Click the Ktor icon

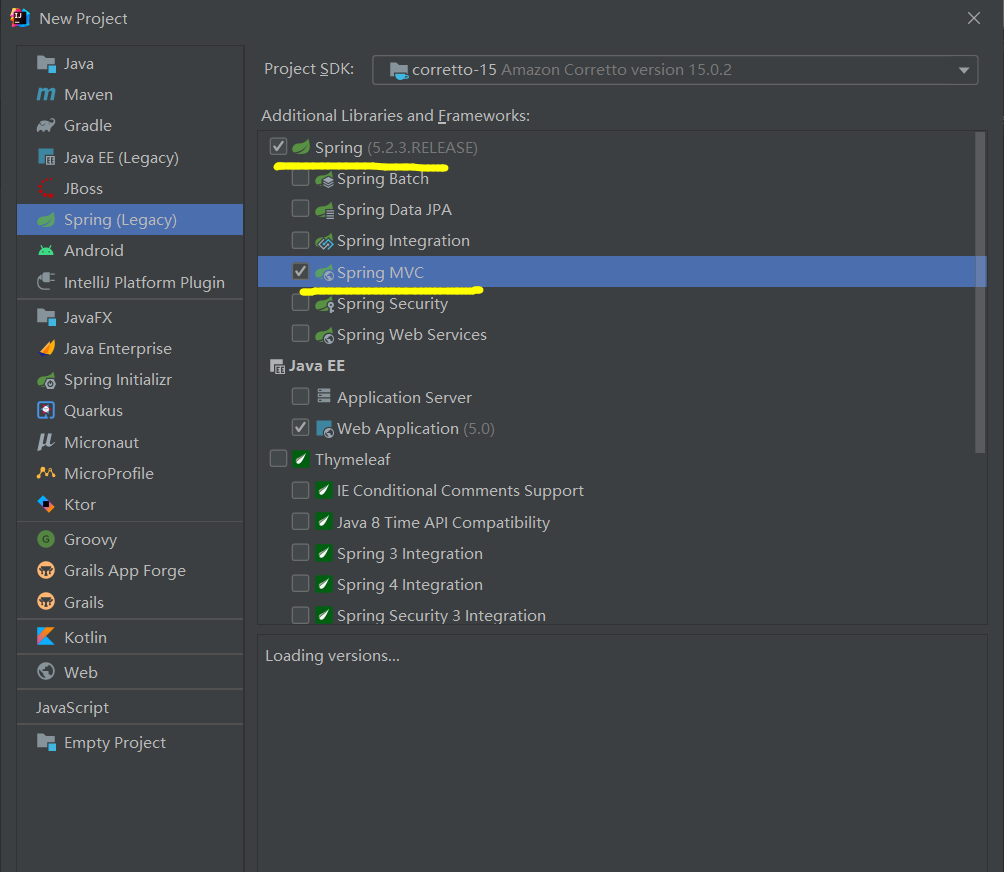coord(46,505)
